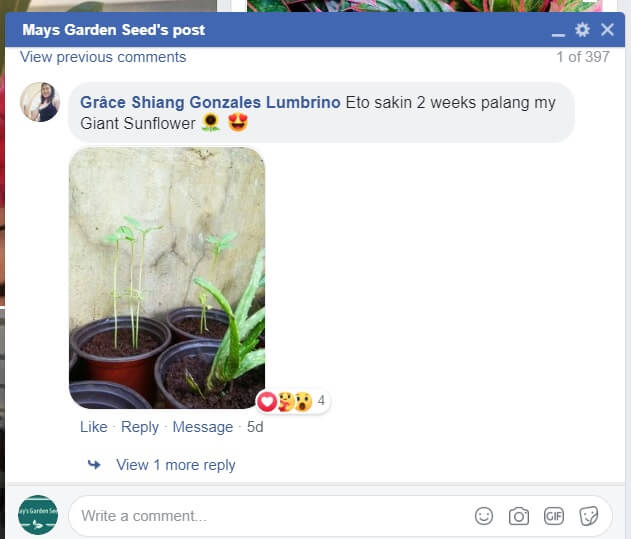Insert an emoji using the smiley icon
This screenshot has height=539, width=631.
pos(484,516)
